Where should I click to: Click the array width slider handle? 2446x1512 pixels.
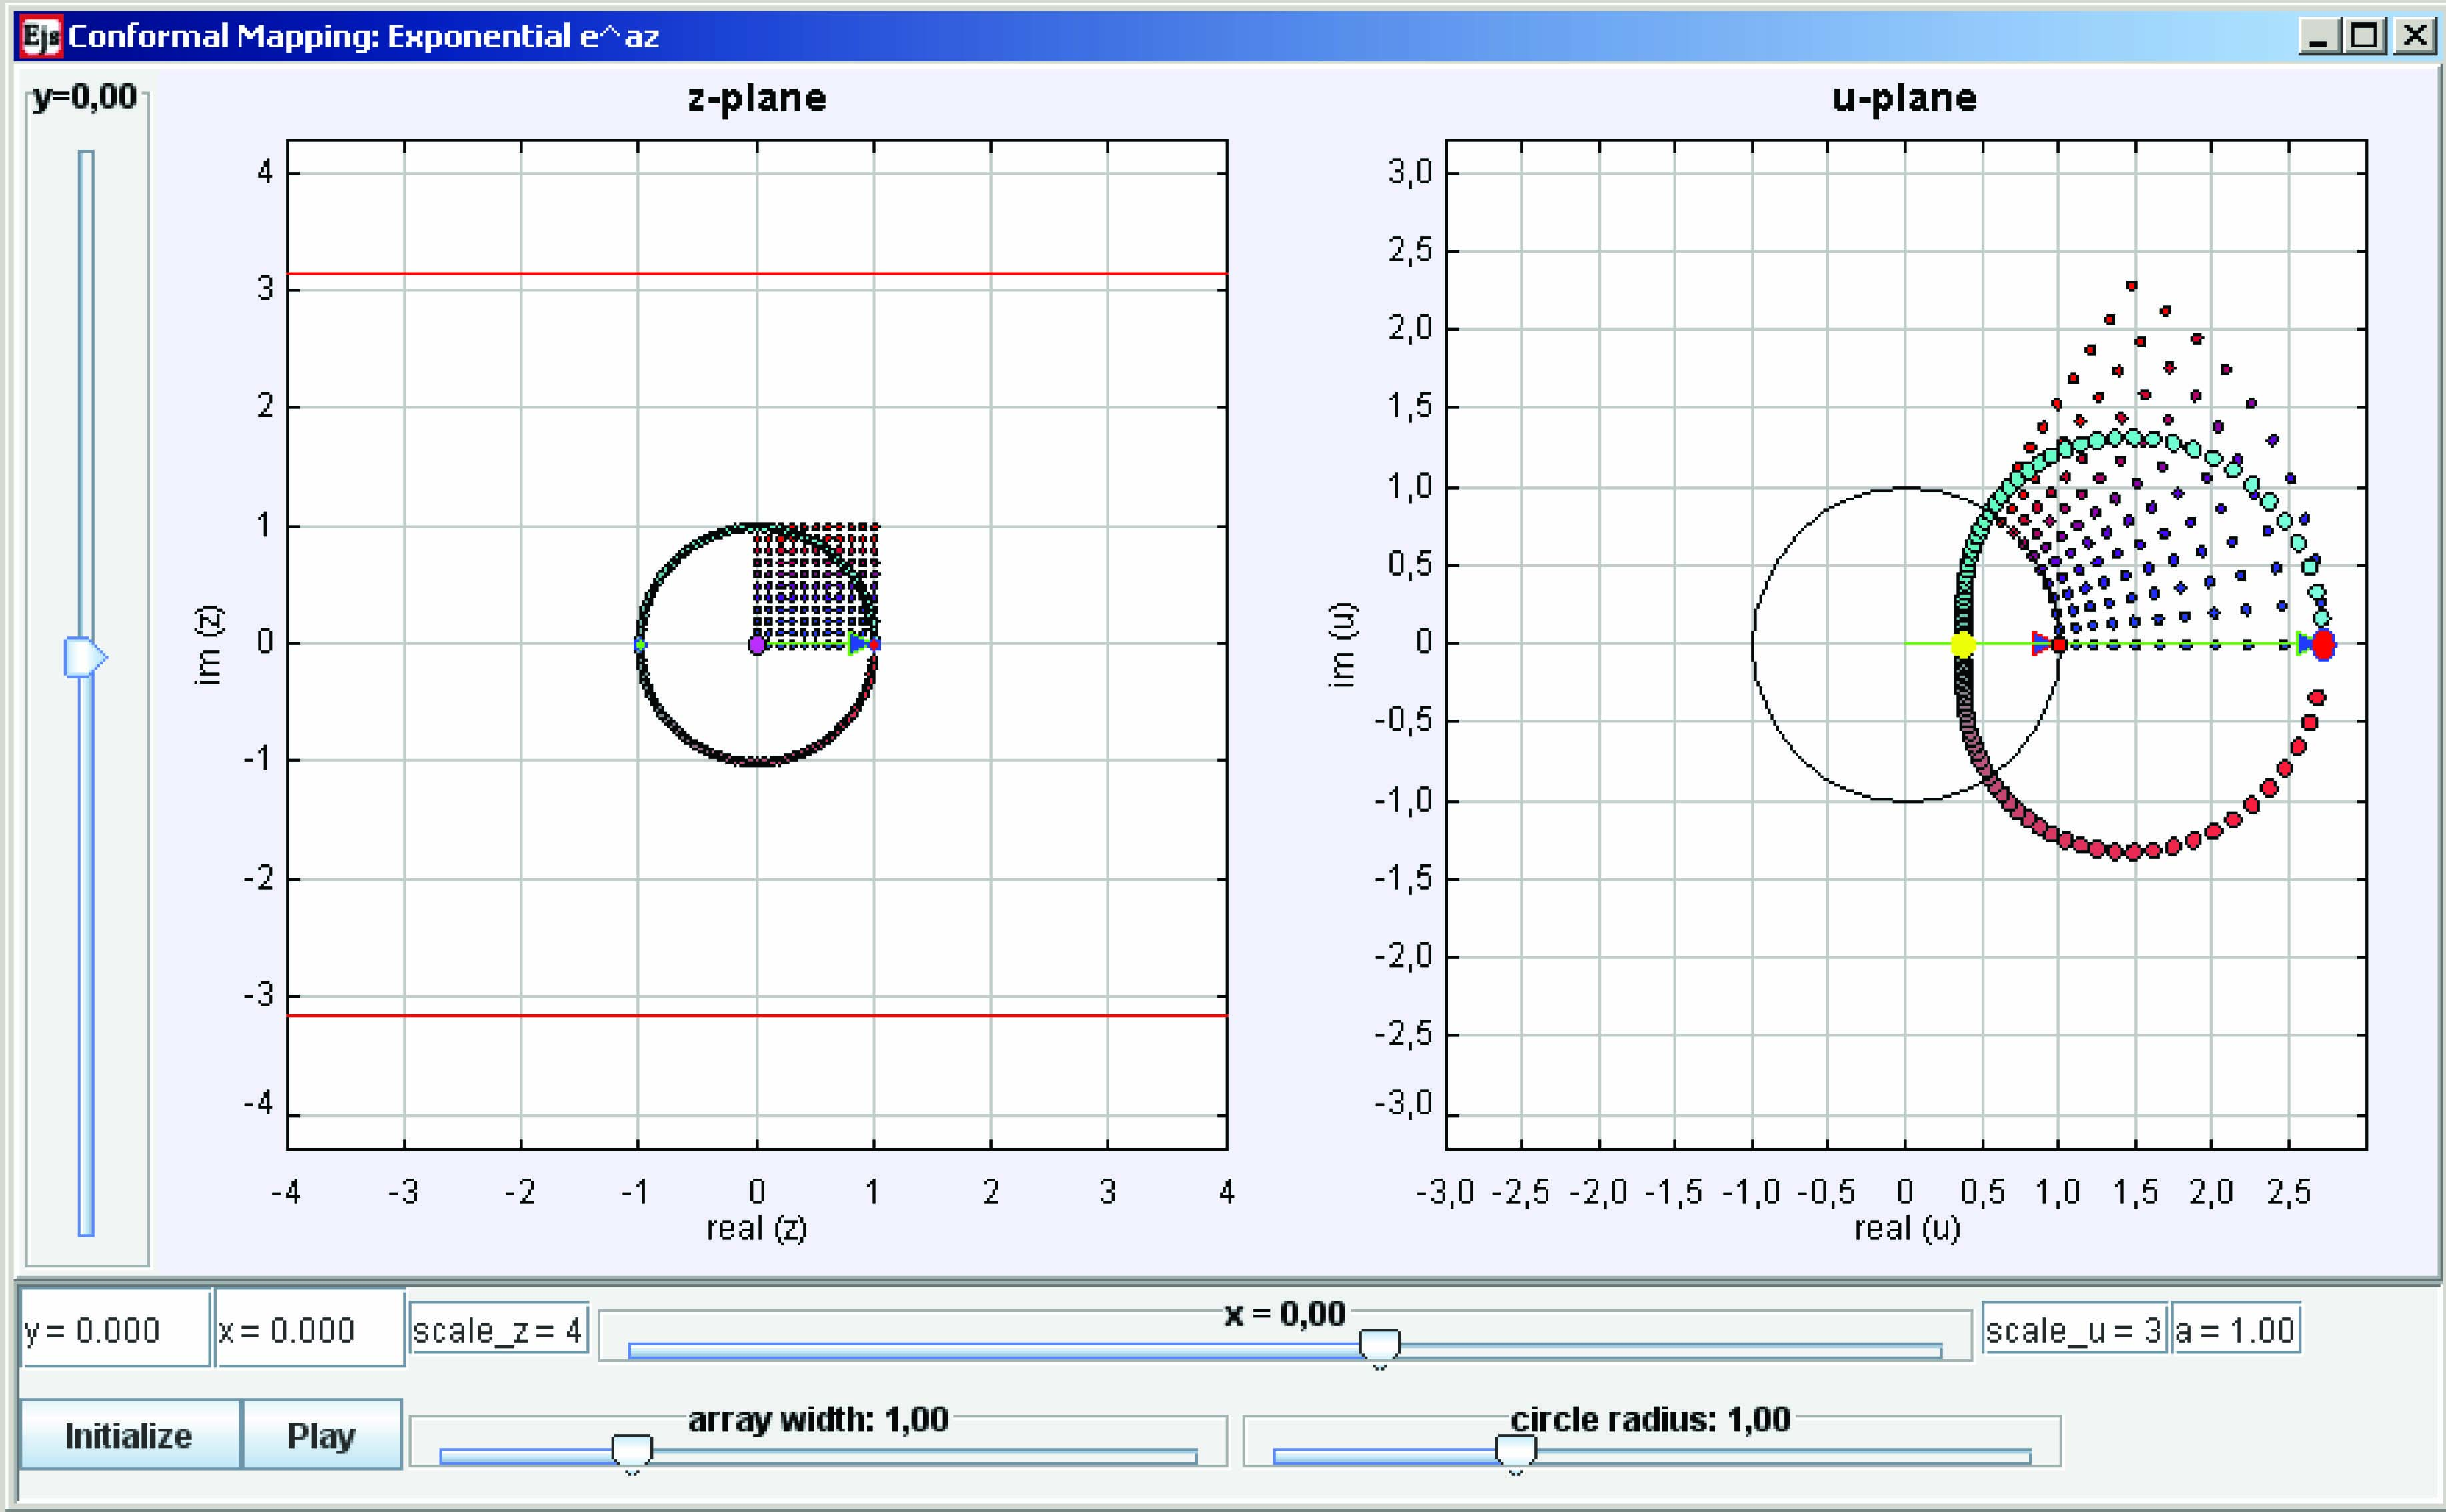click(x=632, y=1454)
